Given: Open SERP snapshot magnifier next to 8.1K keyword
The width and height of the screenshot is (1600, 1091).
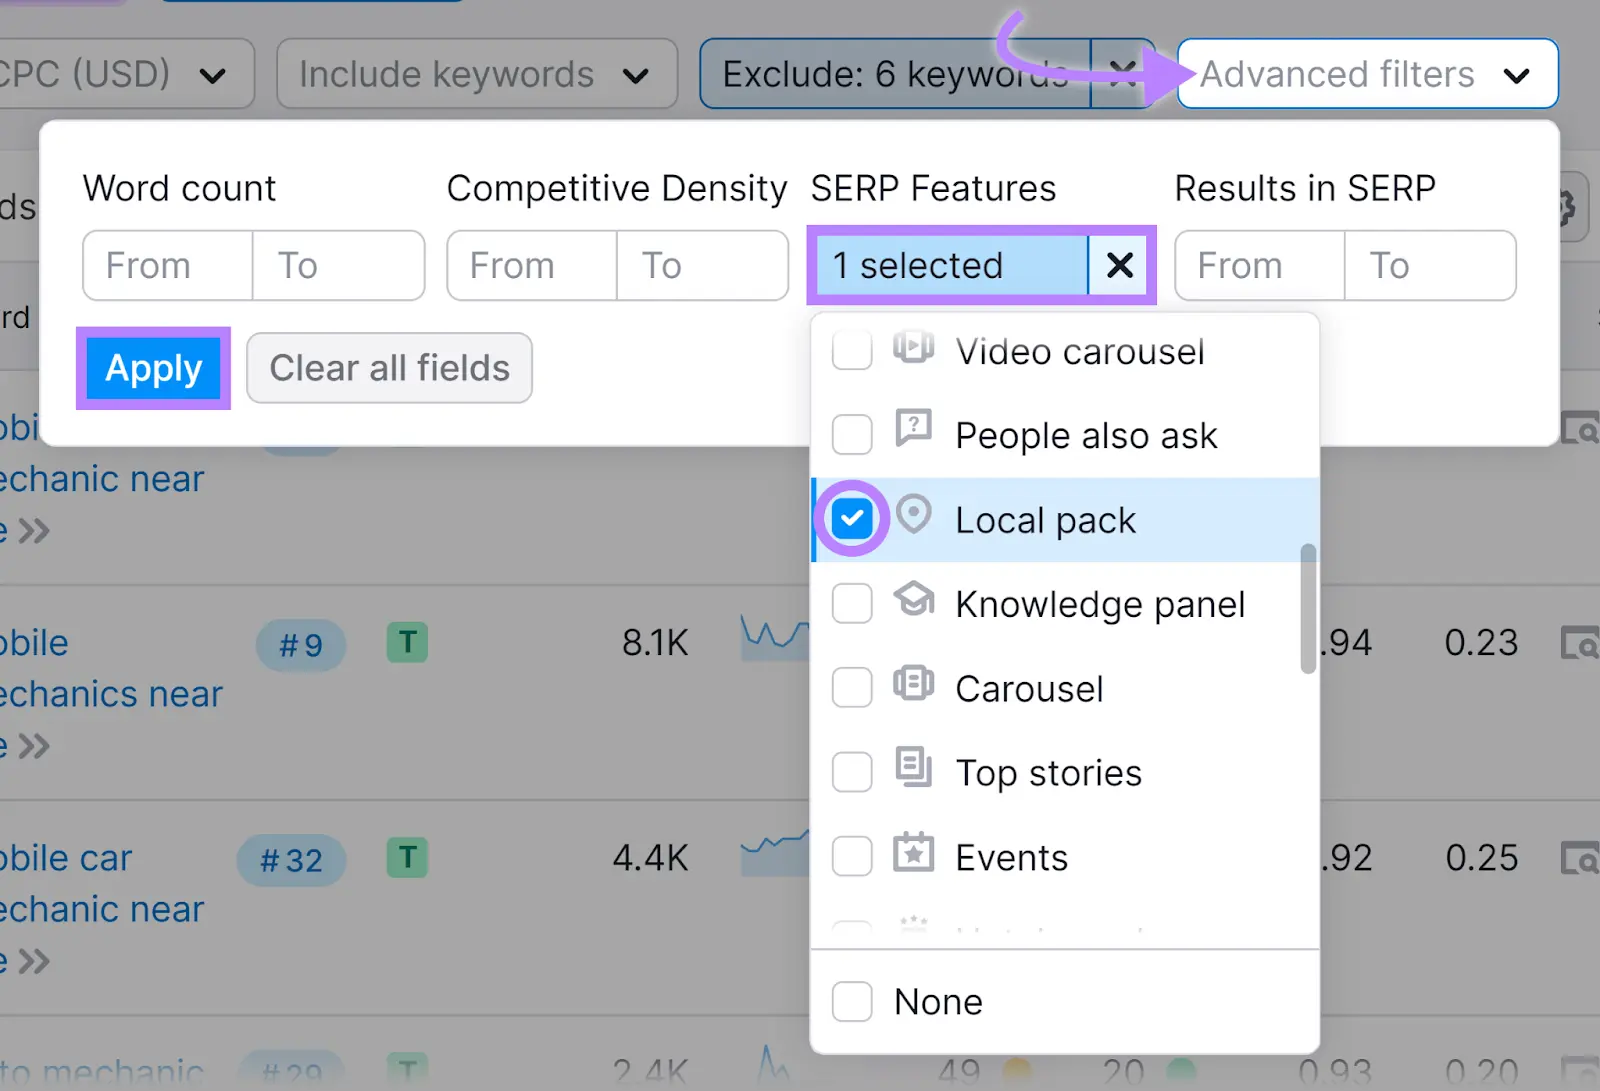Looking at the screenshot, I should tap(1583, 645).
